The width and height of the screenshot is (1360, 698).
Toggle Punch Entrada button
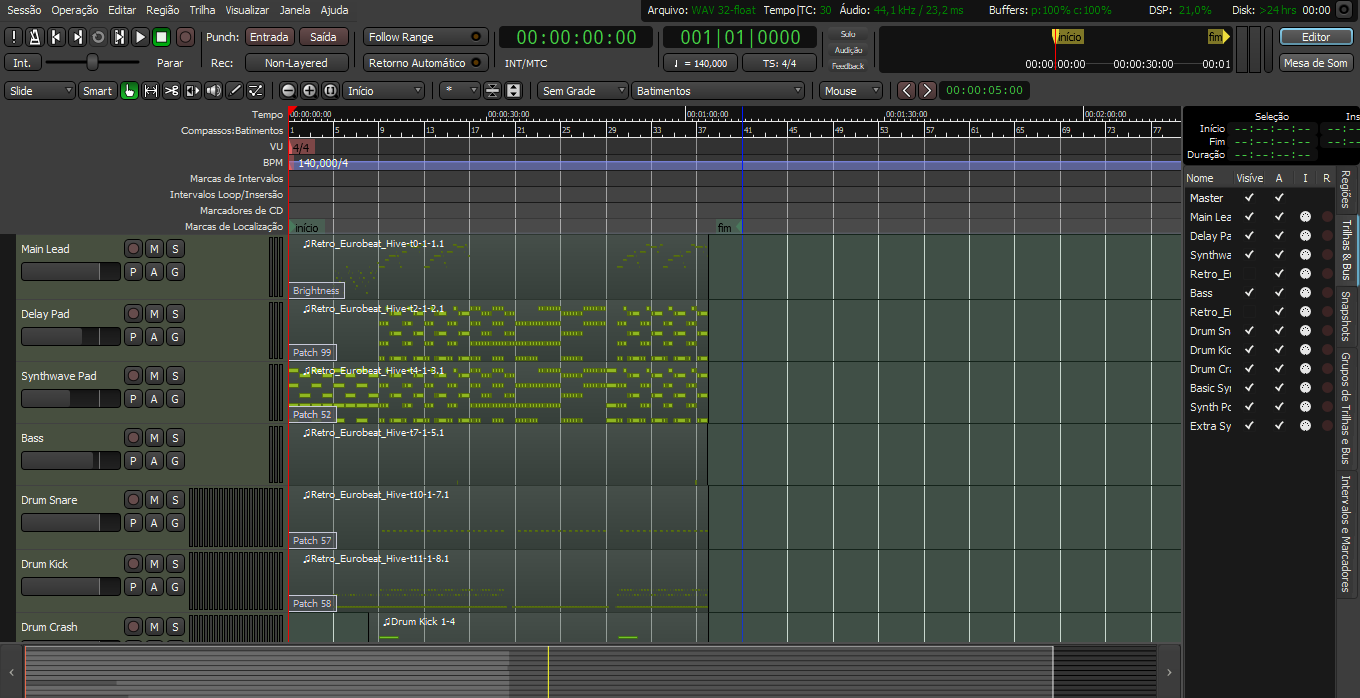click(269, 37)
